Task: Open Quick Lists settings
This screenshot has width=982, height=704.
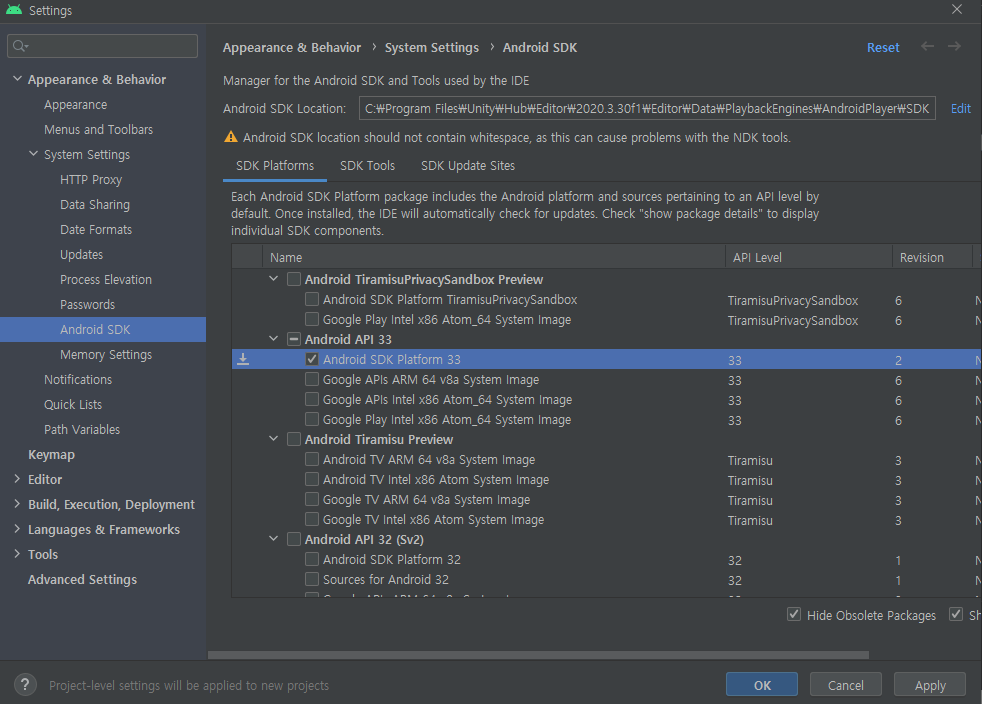Action: pos(73,405)
